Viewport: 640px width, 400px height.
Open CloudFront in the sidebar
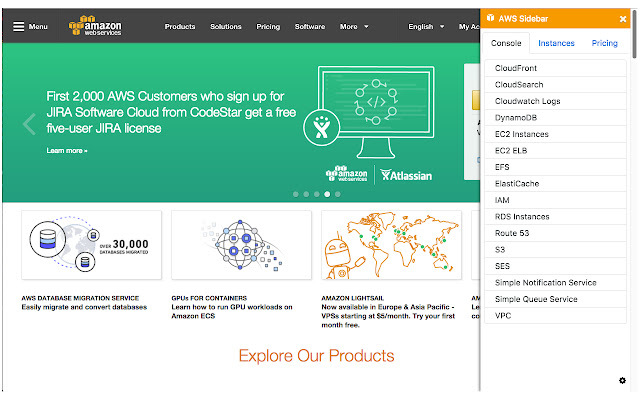coord(555,68)
